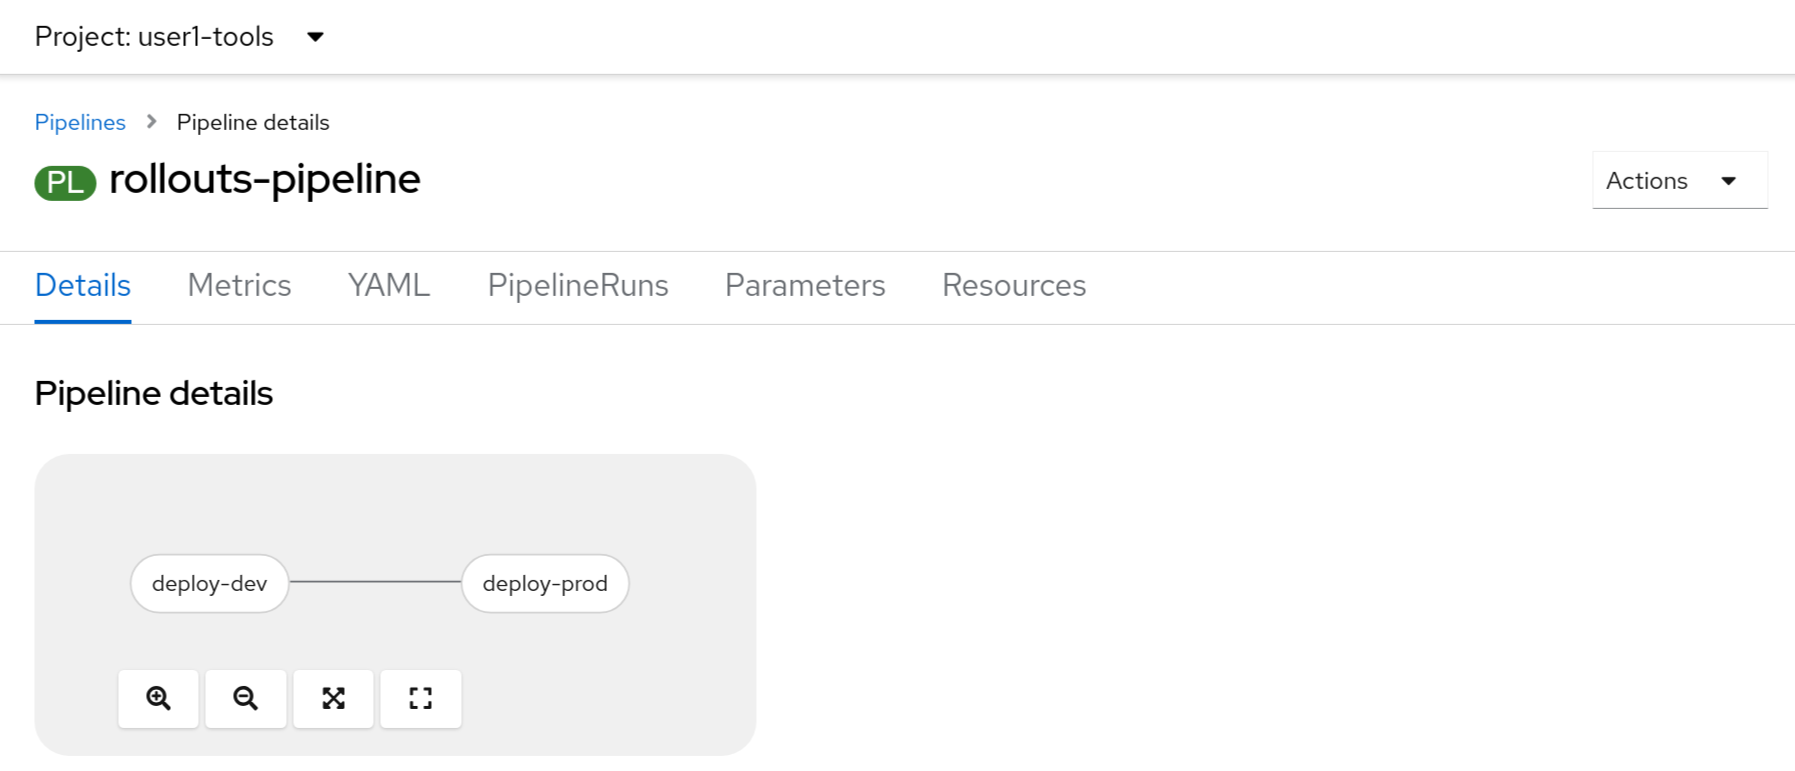Select the deploy-dev task node
Image resolution: width=1795 pixels, height=771 pixels.
click(210, 583)
